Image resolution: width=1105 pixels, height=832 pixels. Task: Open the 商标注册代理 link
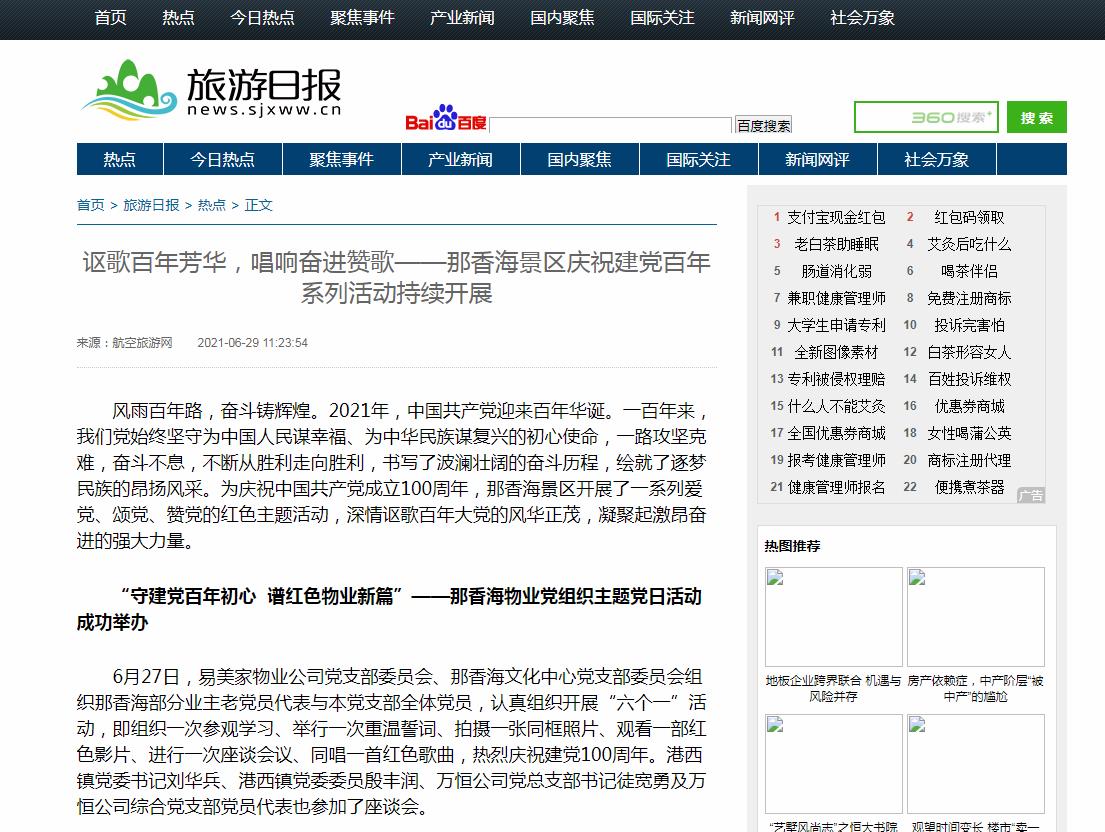970,460
